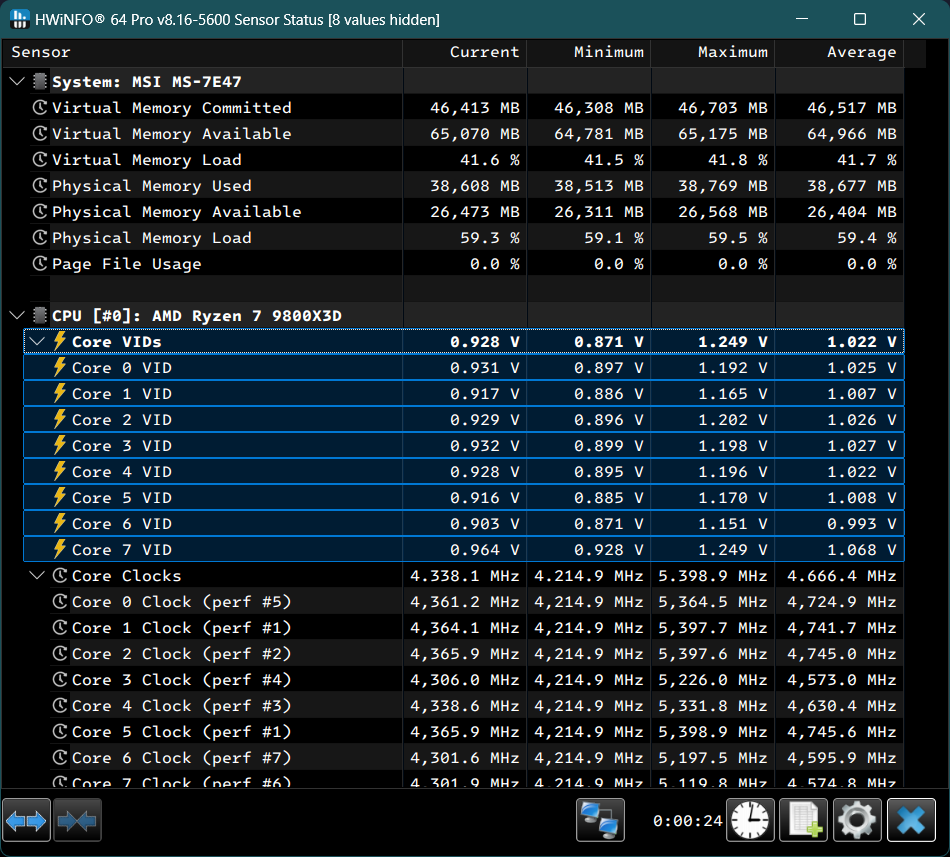
Task: Select the Virtual Memory Committed row
Action: click(x=467, y=108)
